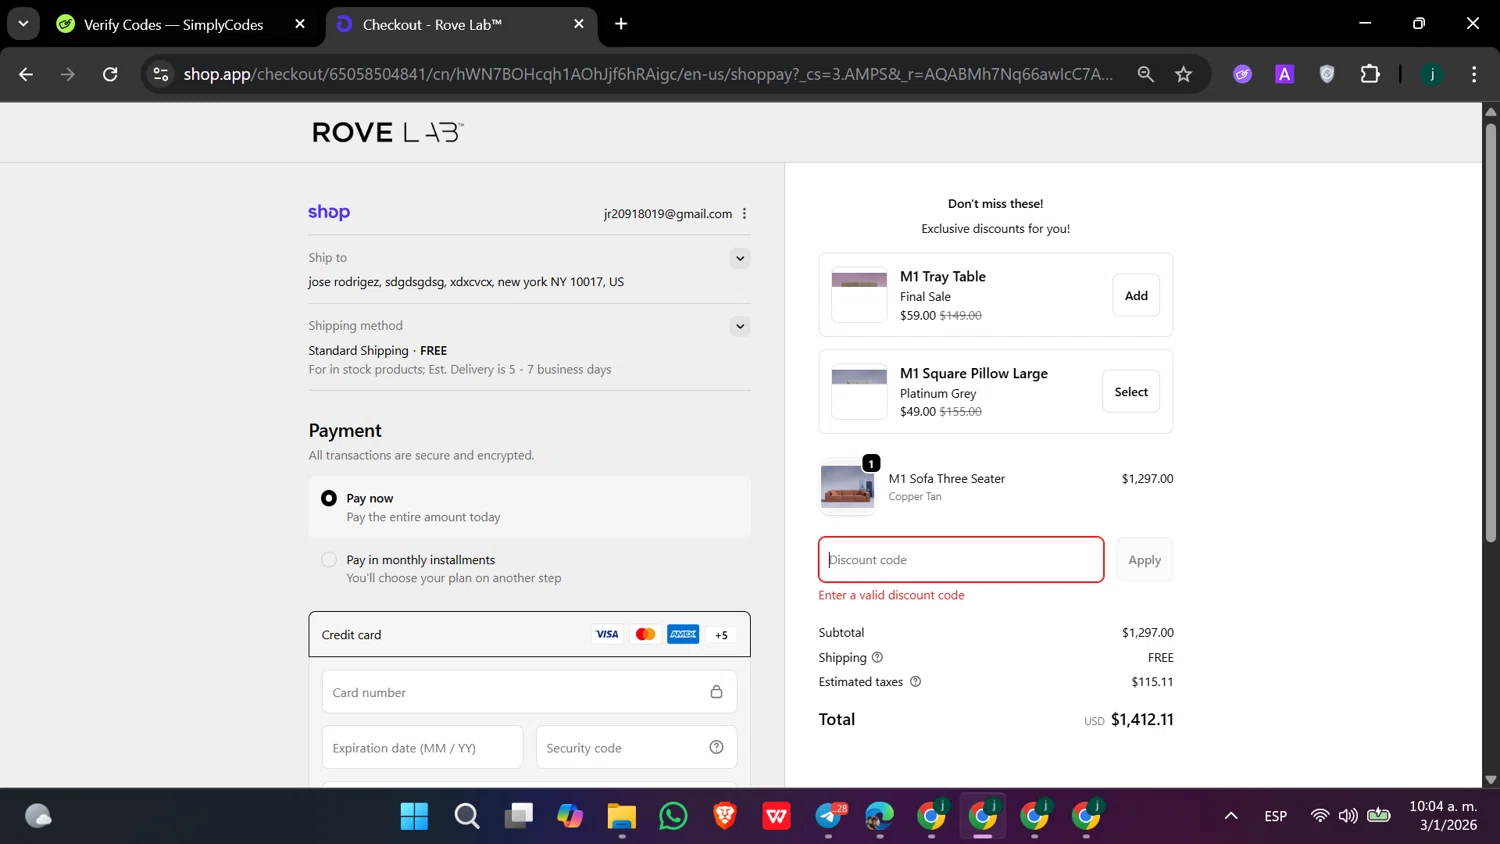Image resolution: width=1500 pixels, height=844 pixels.
Task: Go back in browser history
Action: 26,74
